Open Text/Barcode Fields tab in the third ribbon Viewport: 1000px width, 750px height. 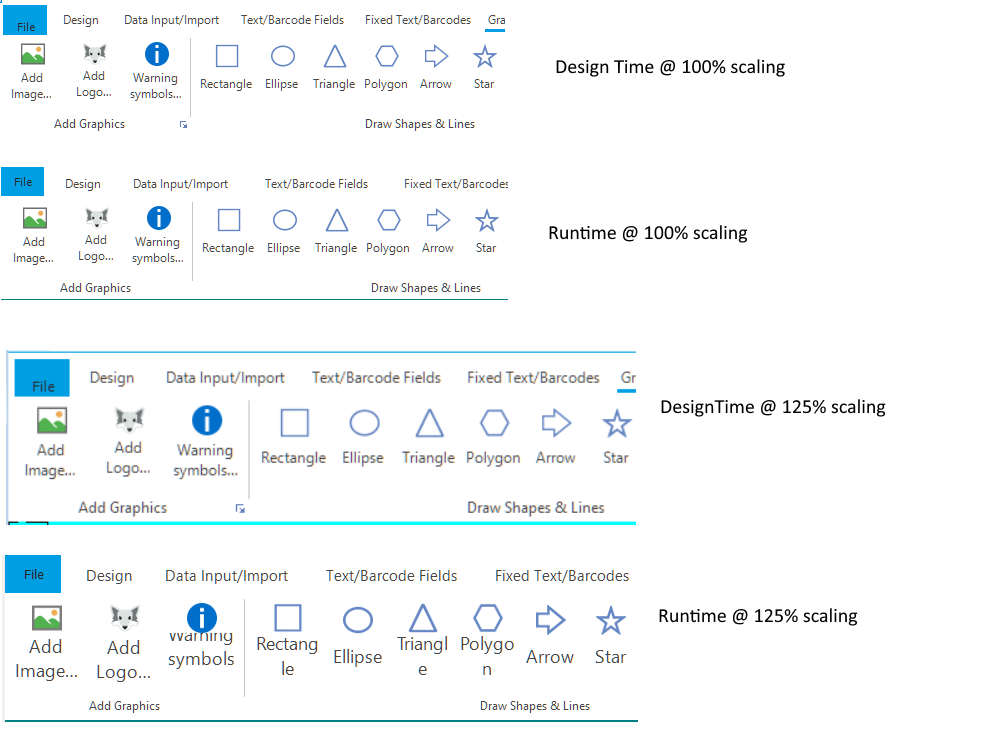click(x=376, y=378)
